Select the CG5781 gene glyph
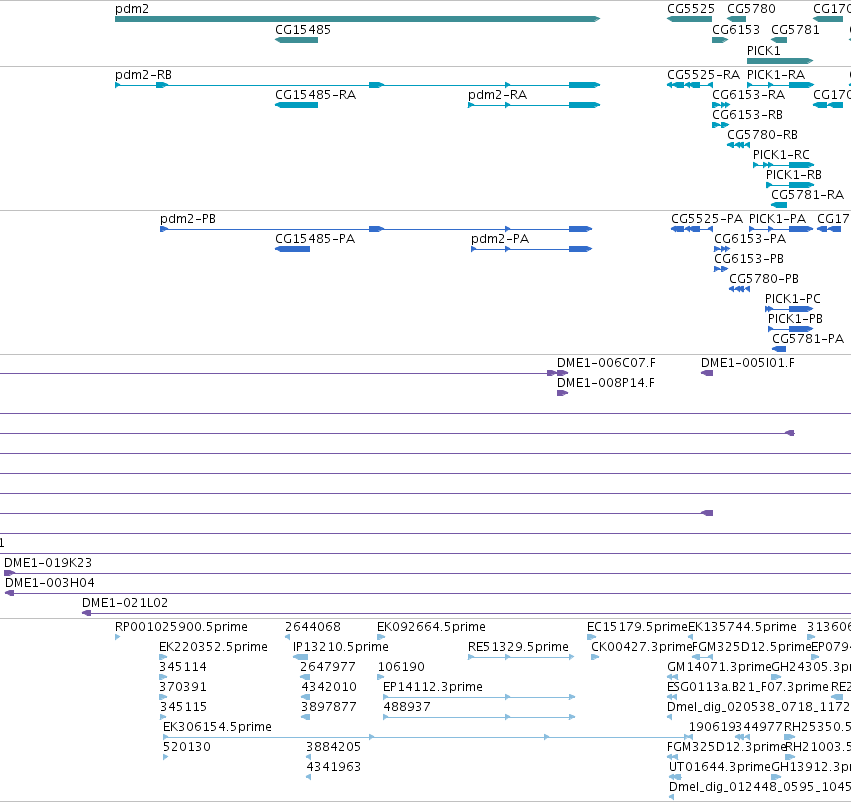The height and width of the screenshot is (802, 851). (779, 40)
